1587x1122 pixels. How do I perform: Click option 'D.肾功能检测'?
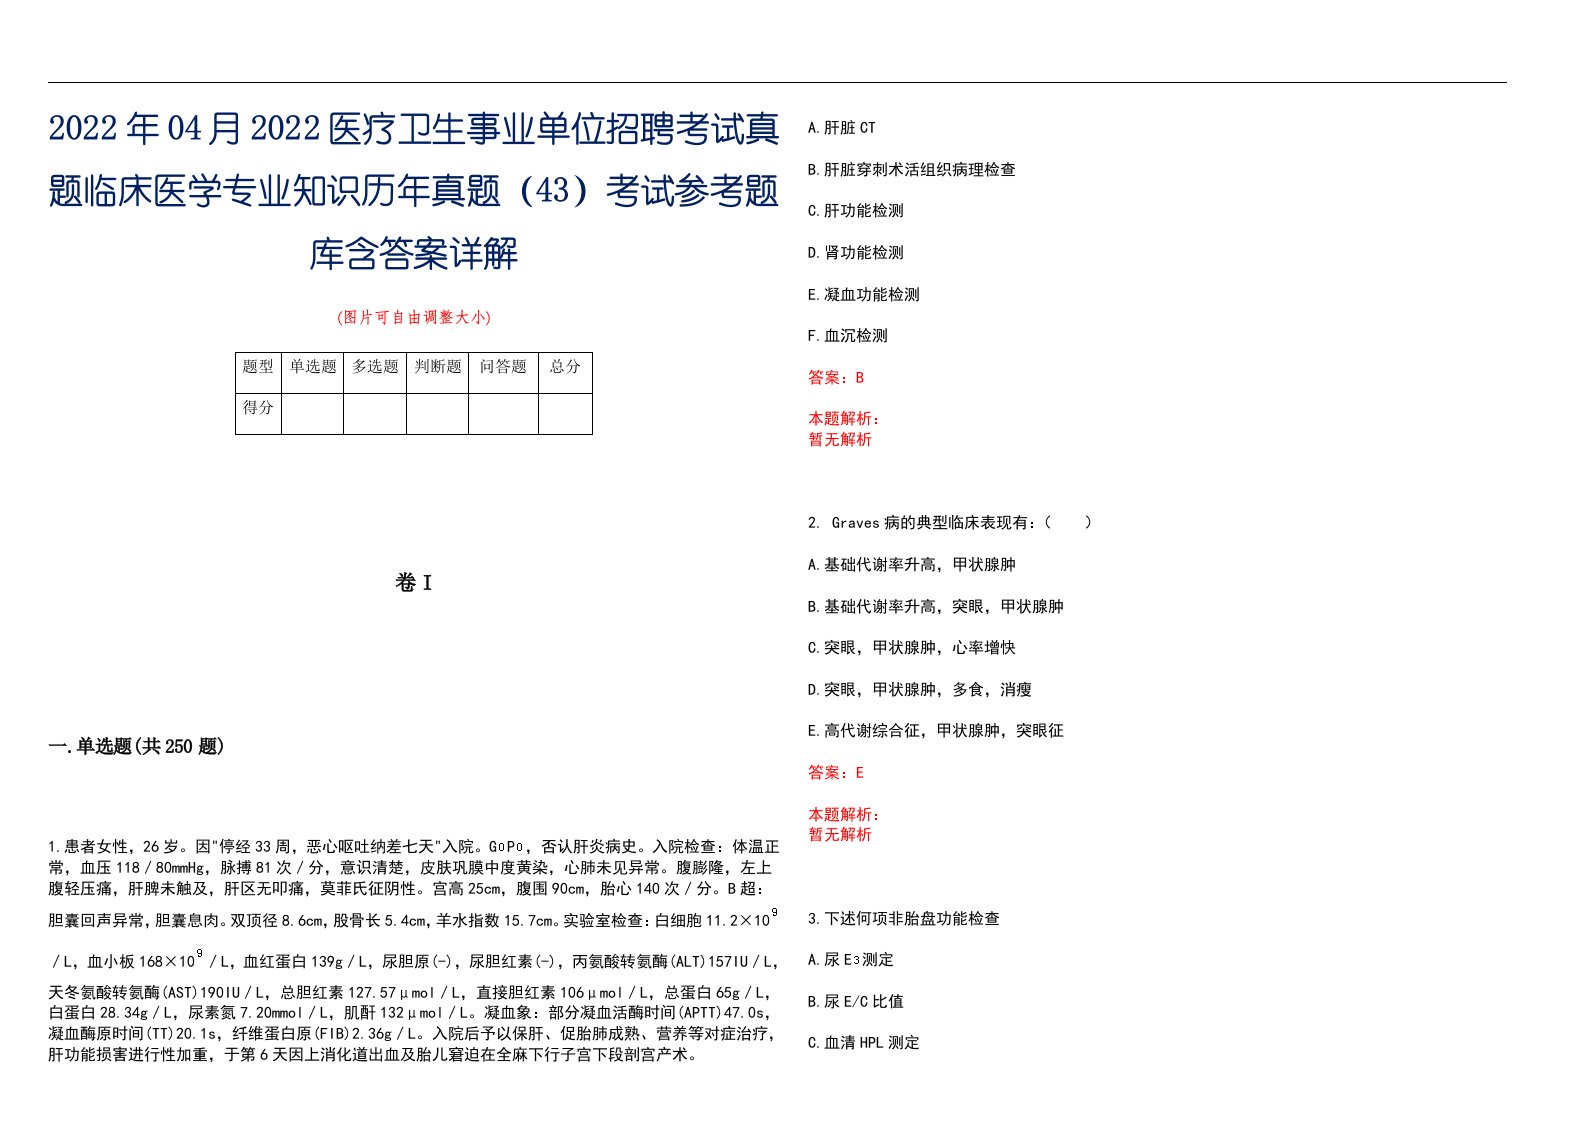(855, 253)
